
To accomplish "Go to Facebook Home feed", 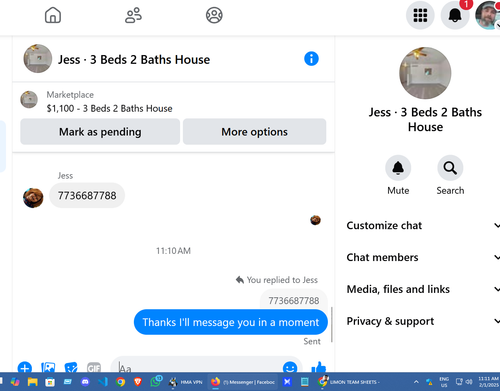I will click(x=53, y=15).
